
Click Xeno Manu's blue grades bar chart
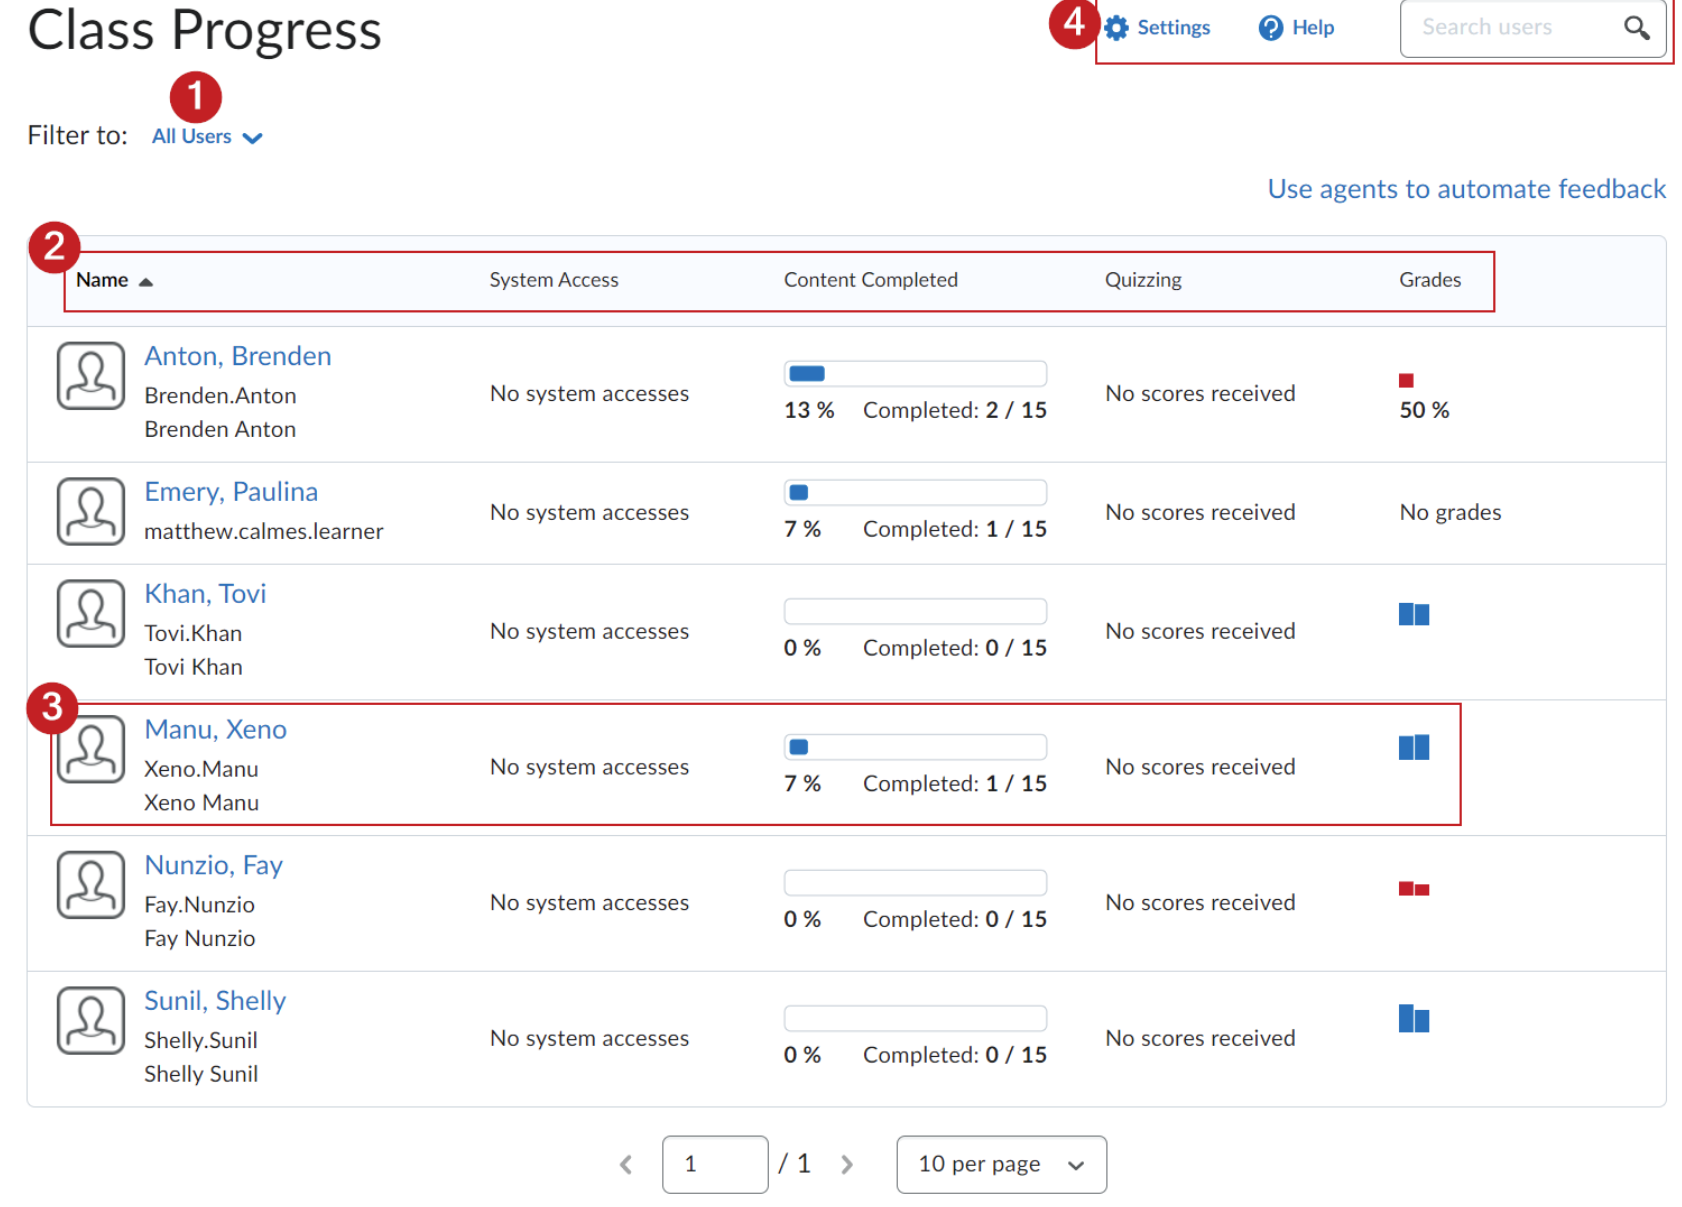1414,747
